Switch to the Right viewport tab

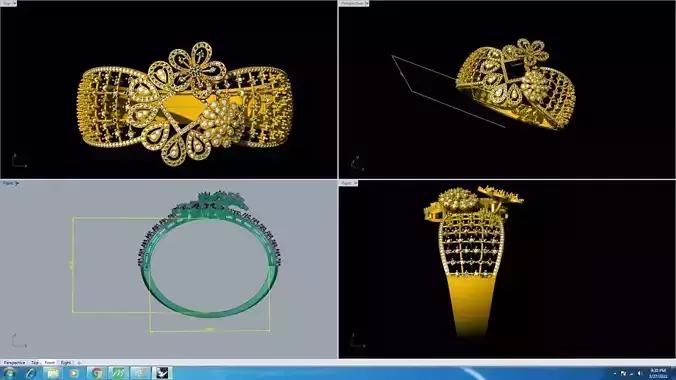pyautogui.click(x=66, y=363)
